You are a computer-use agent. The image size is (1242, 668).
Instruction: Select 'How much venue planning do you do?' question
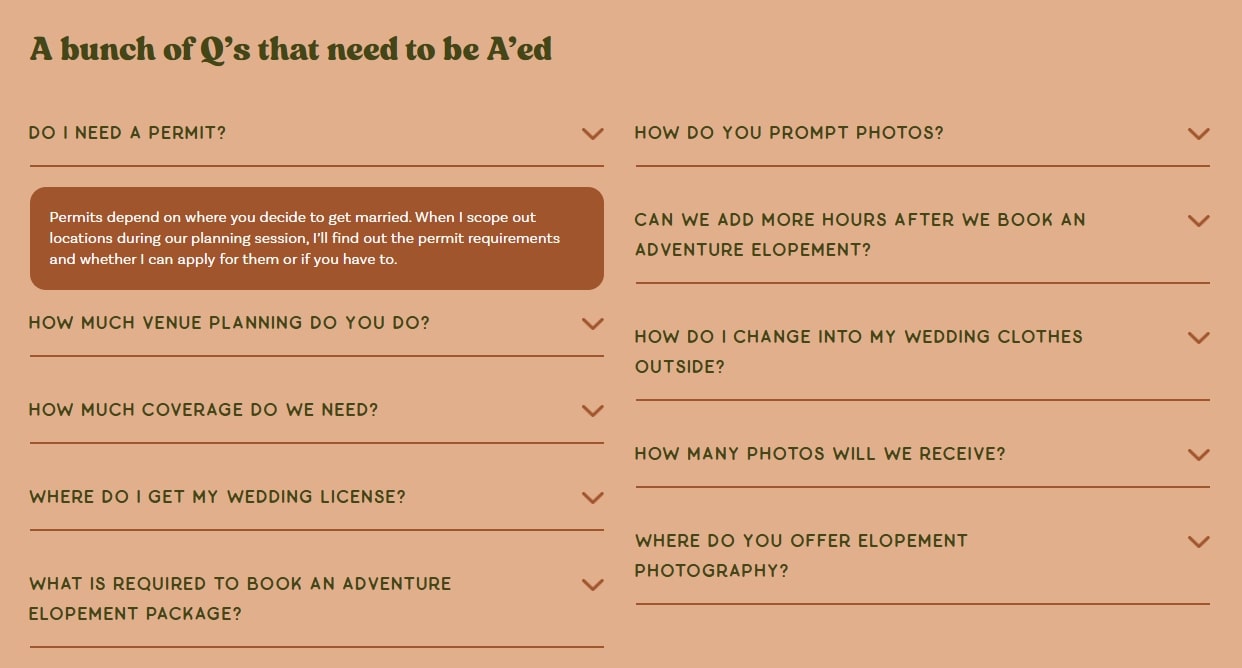[229, 323]
